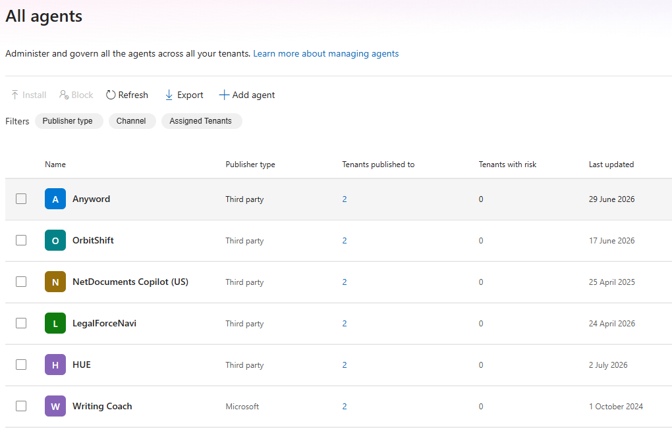Open the Channel filter
Viewport: 672px width, 431px height.
click(x=132, y=121)
